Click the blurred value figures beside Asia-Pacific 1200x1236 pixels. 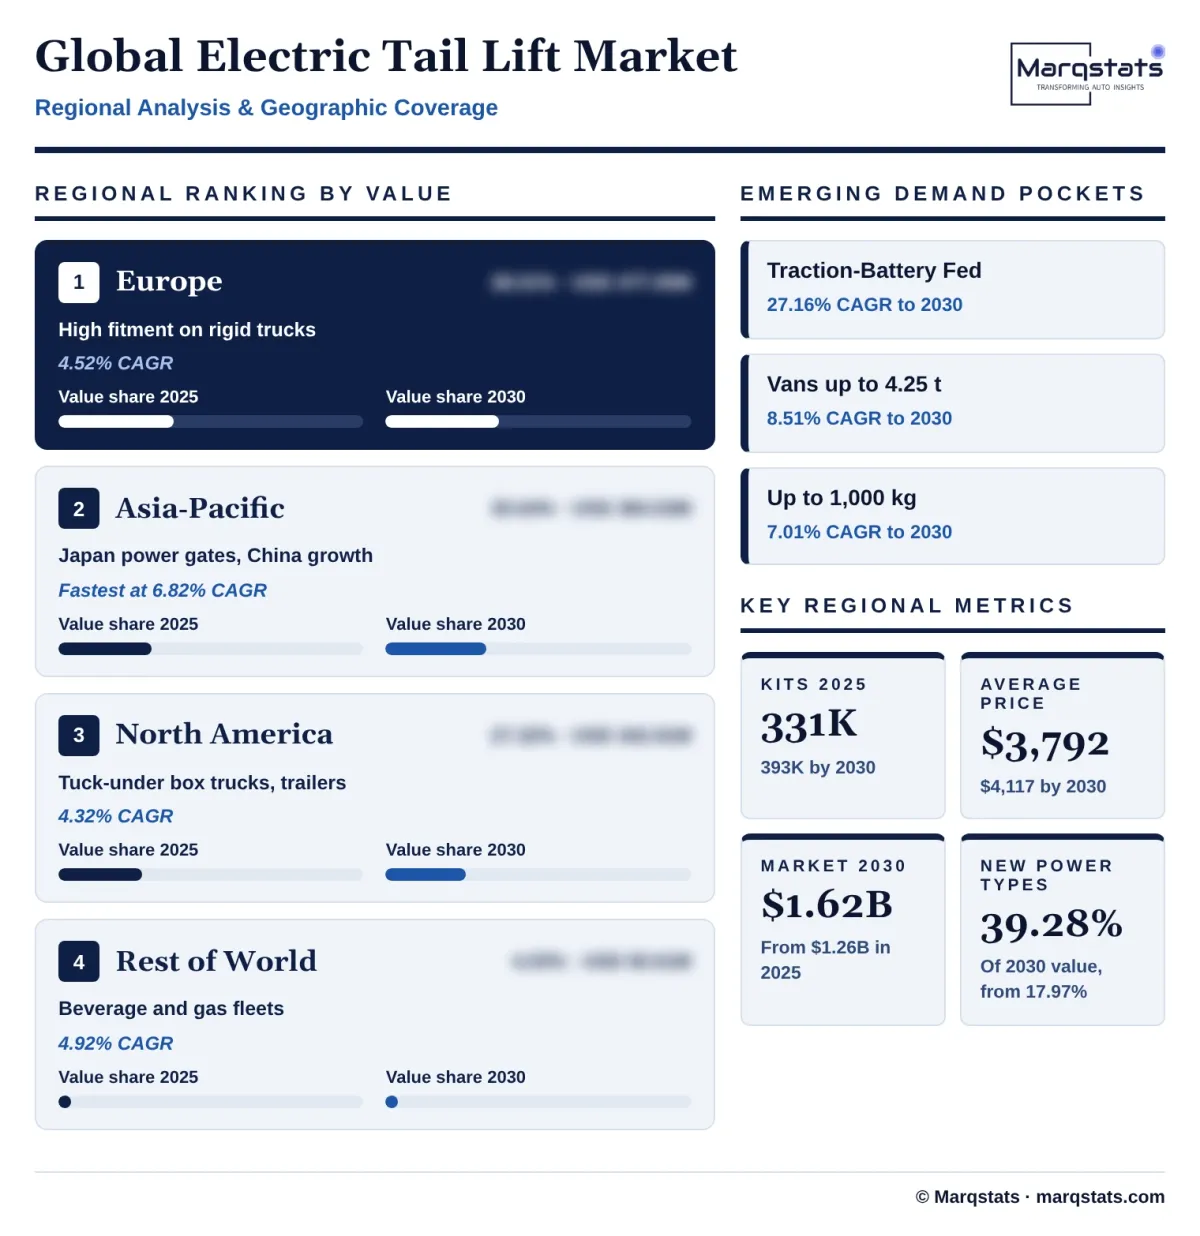[592, 509]
